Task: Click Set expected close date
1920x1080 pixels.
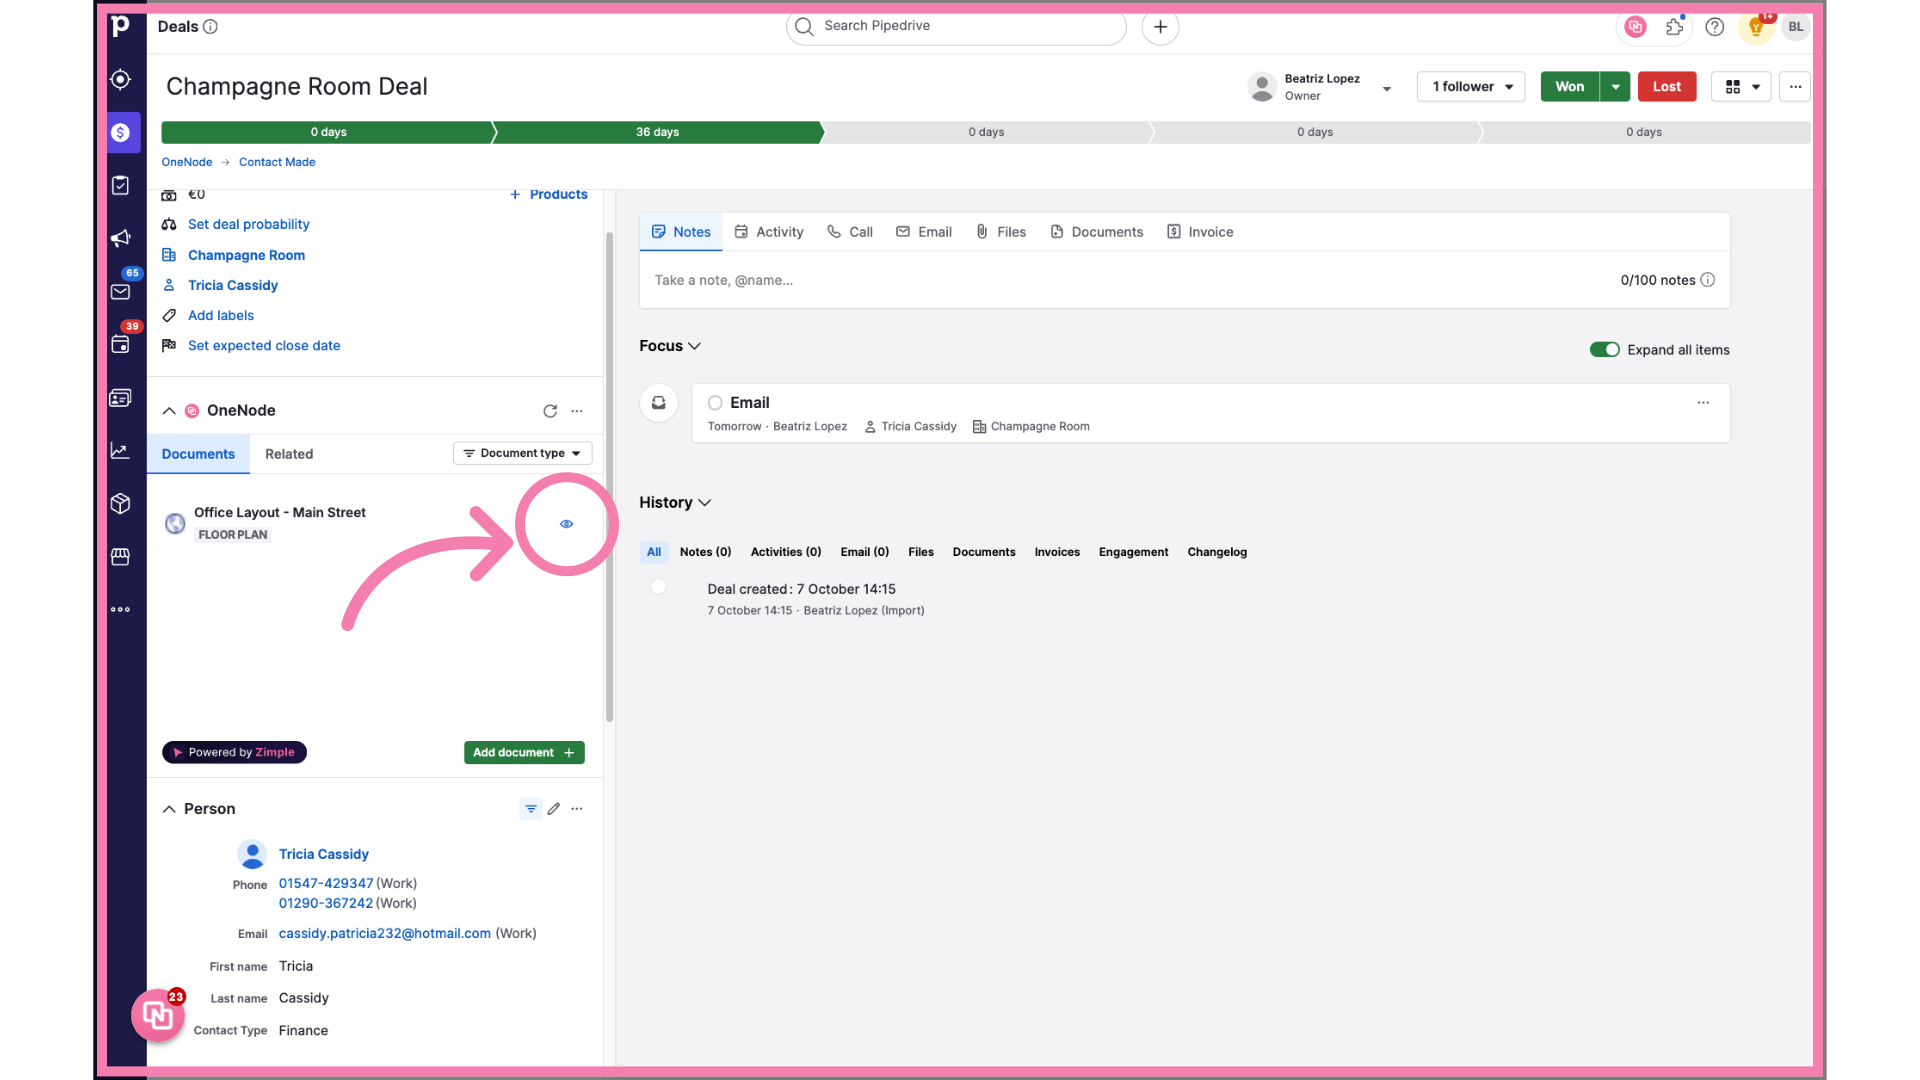Action: tap(264, 346)
